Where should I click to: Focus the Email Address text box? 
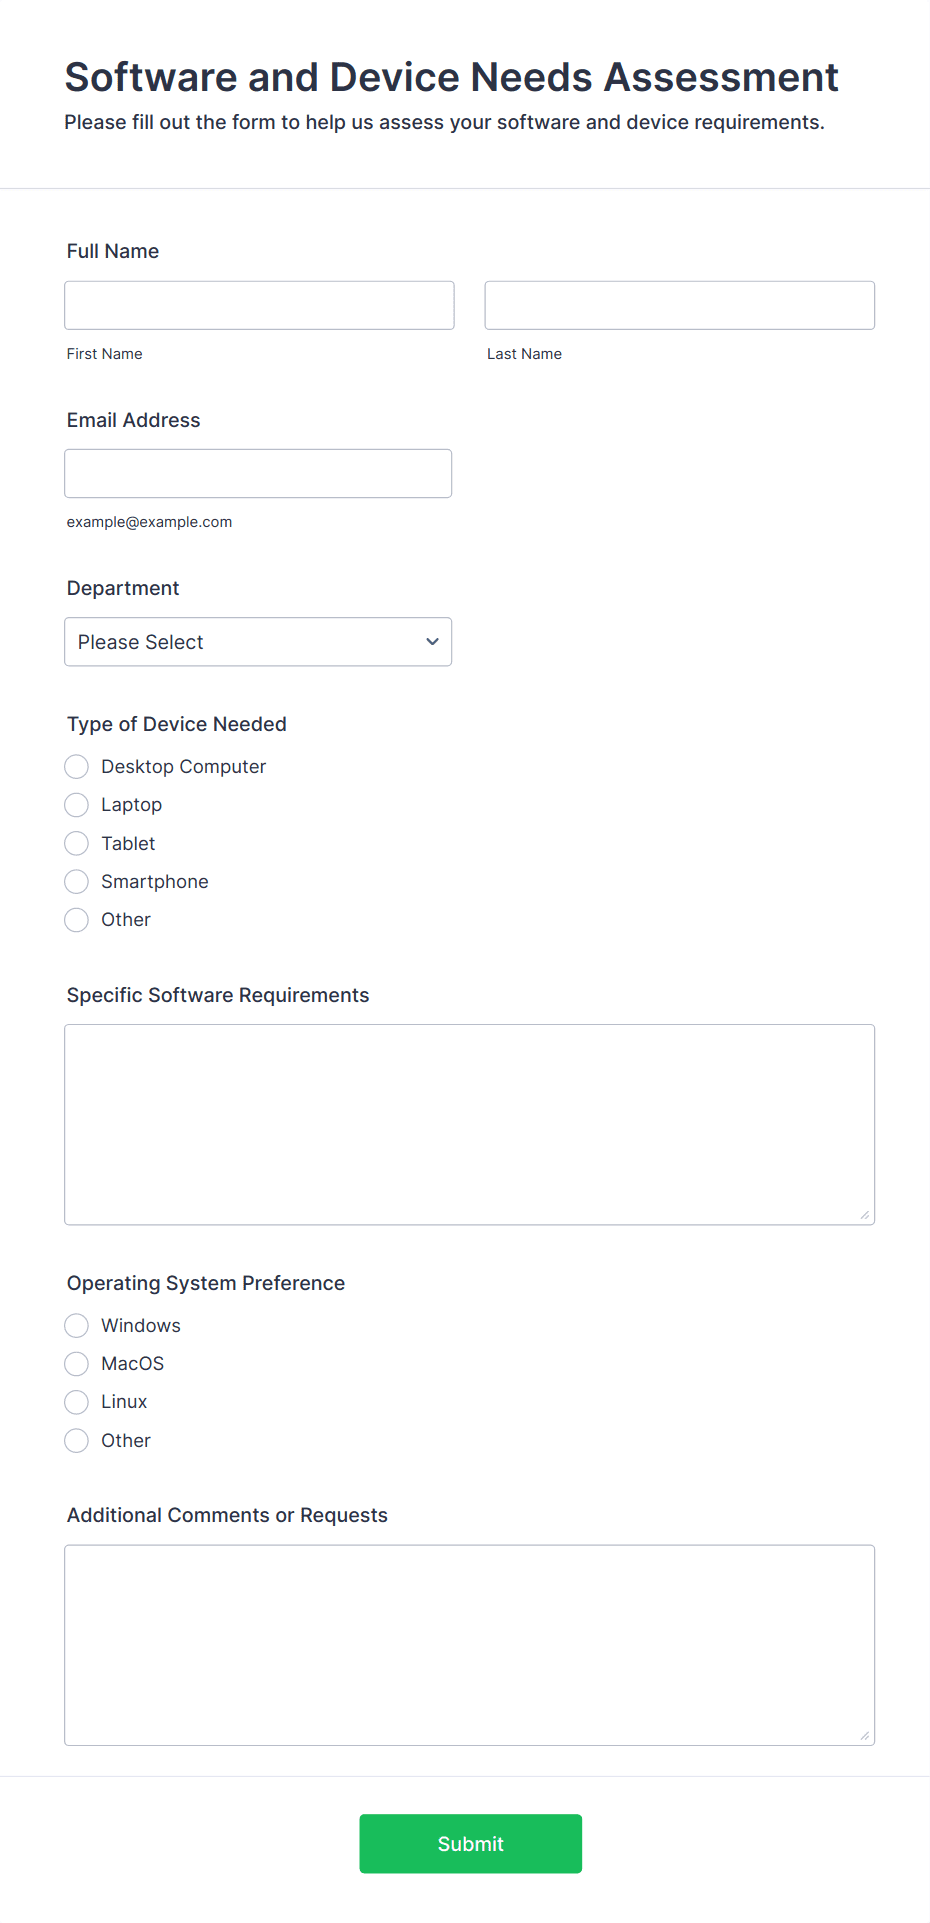[x=258, y=473]
